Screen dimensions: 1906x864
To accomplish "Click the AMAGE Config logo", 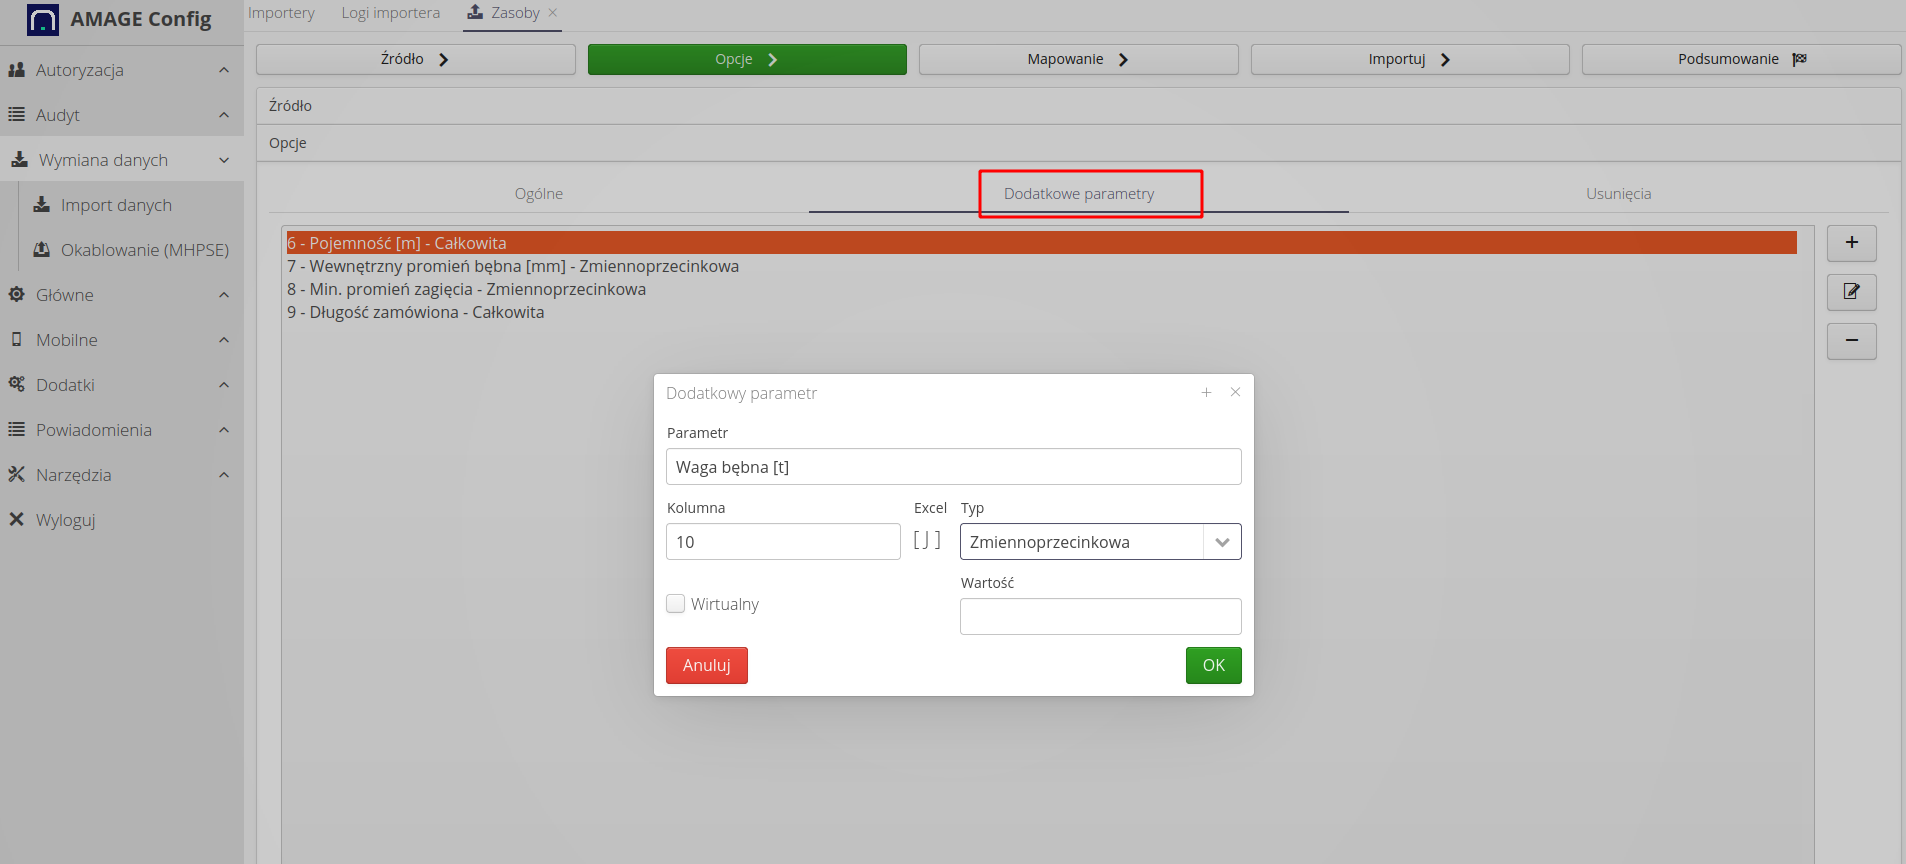I will pos(43,20).
